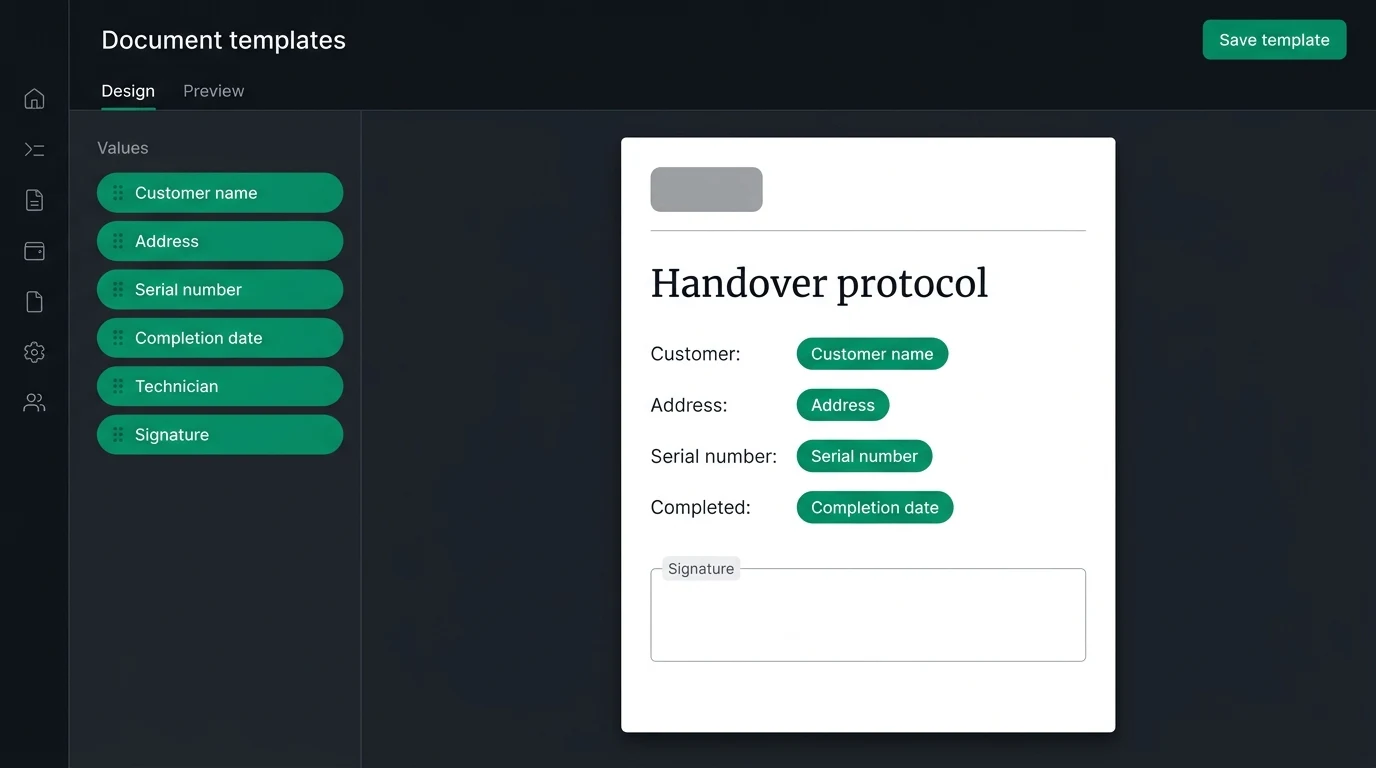Select the Customer name value in the Values list

220,193
